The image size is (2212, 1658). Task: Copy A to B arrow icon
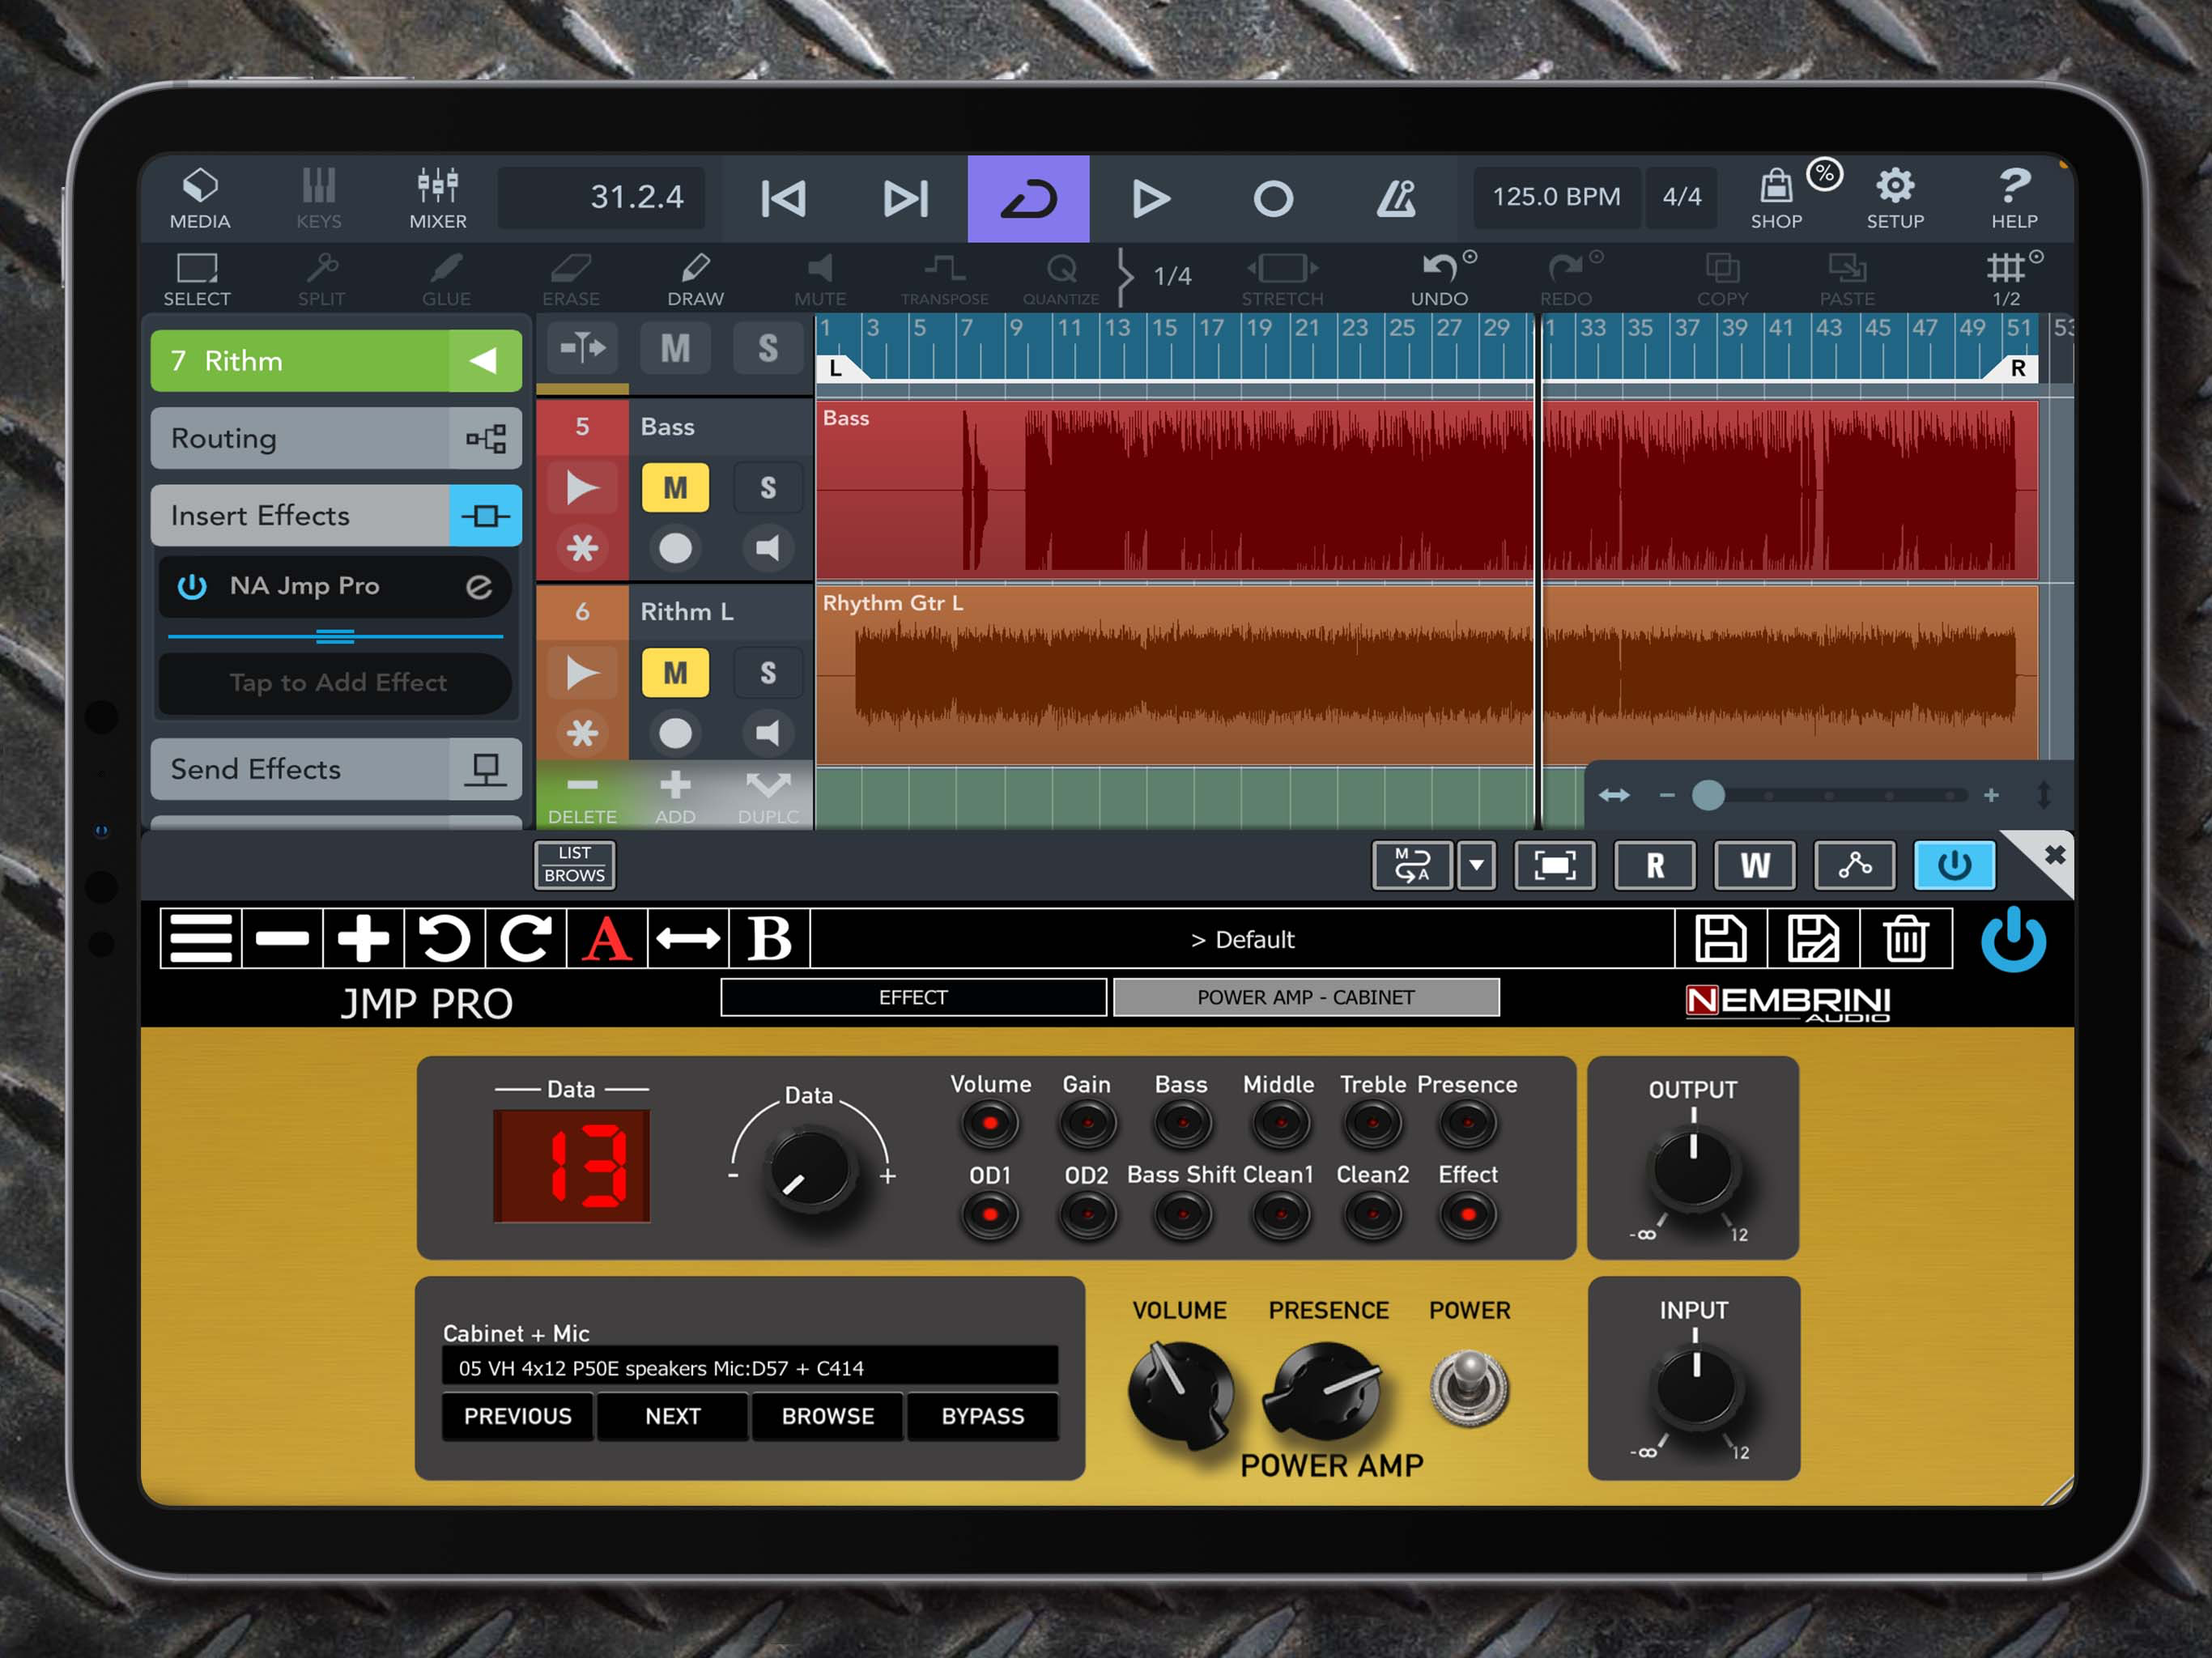pyautogui.click(x=688, y=938)
